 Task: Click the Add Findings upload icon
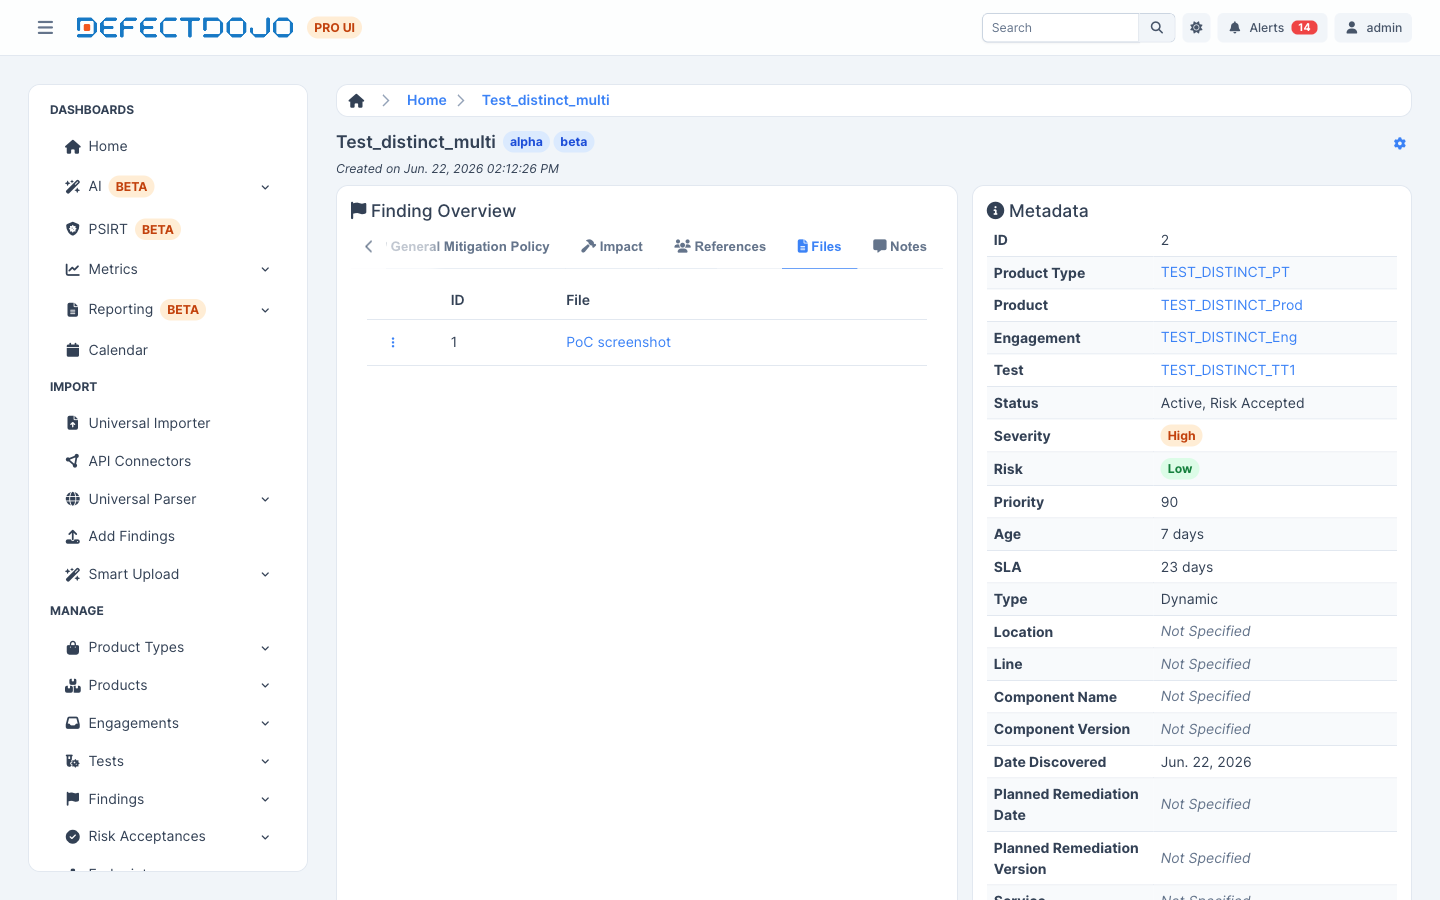[x=72, y=537]
